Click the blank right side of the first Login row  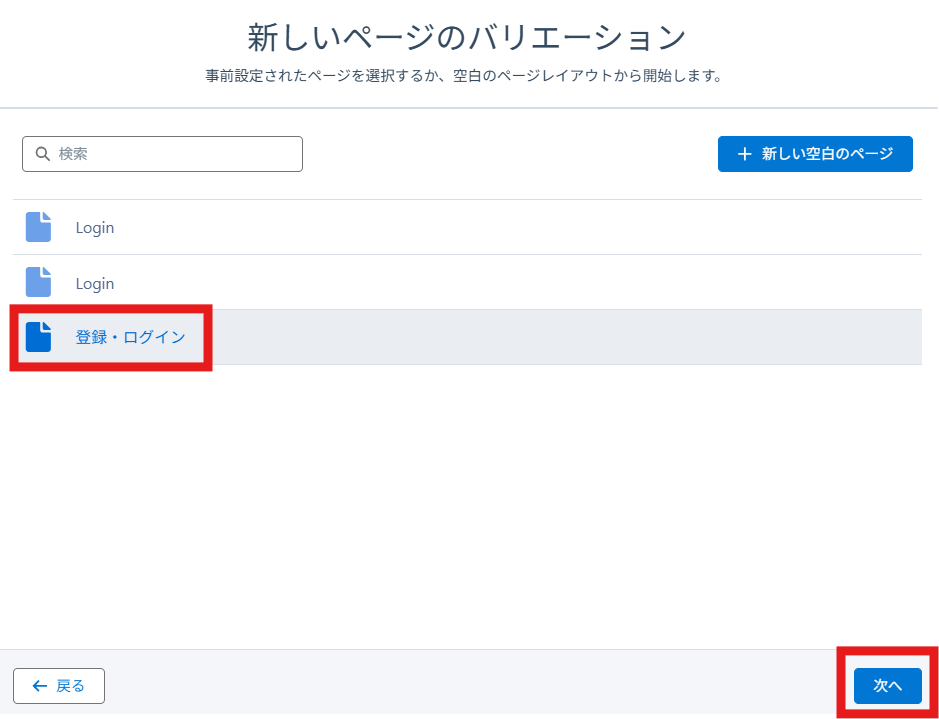coord(600,228)
